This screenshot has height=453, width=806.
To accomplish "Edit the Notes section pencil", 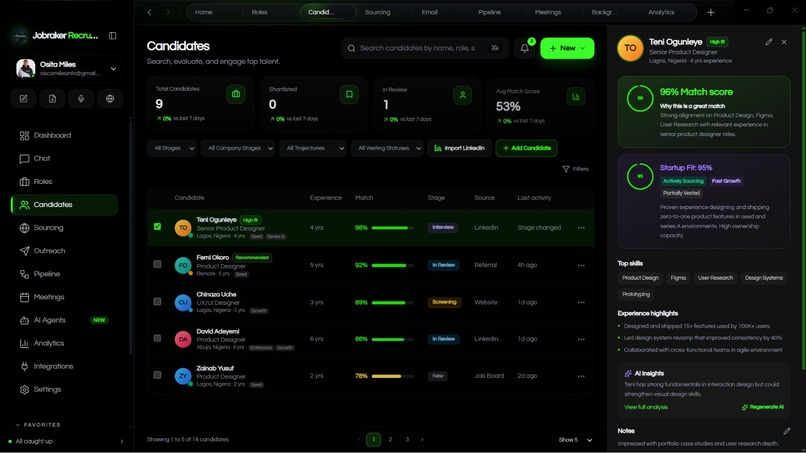I will (786, 431).
